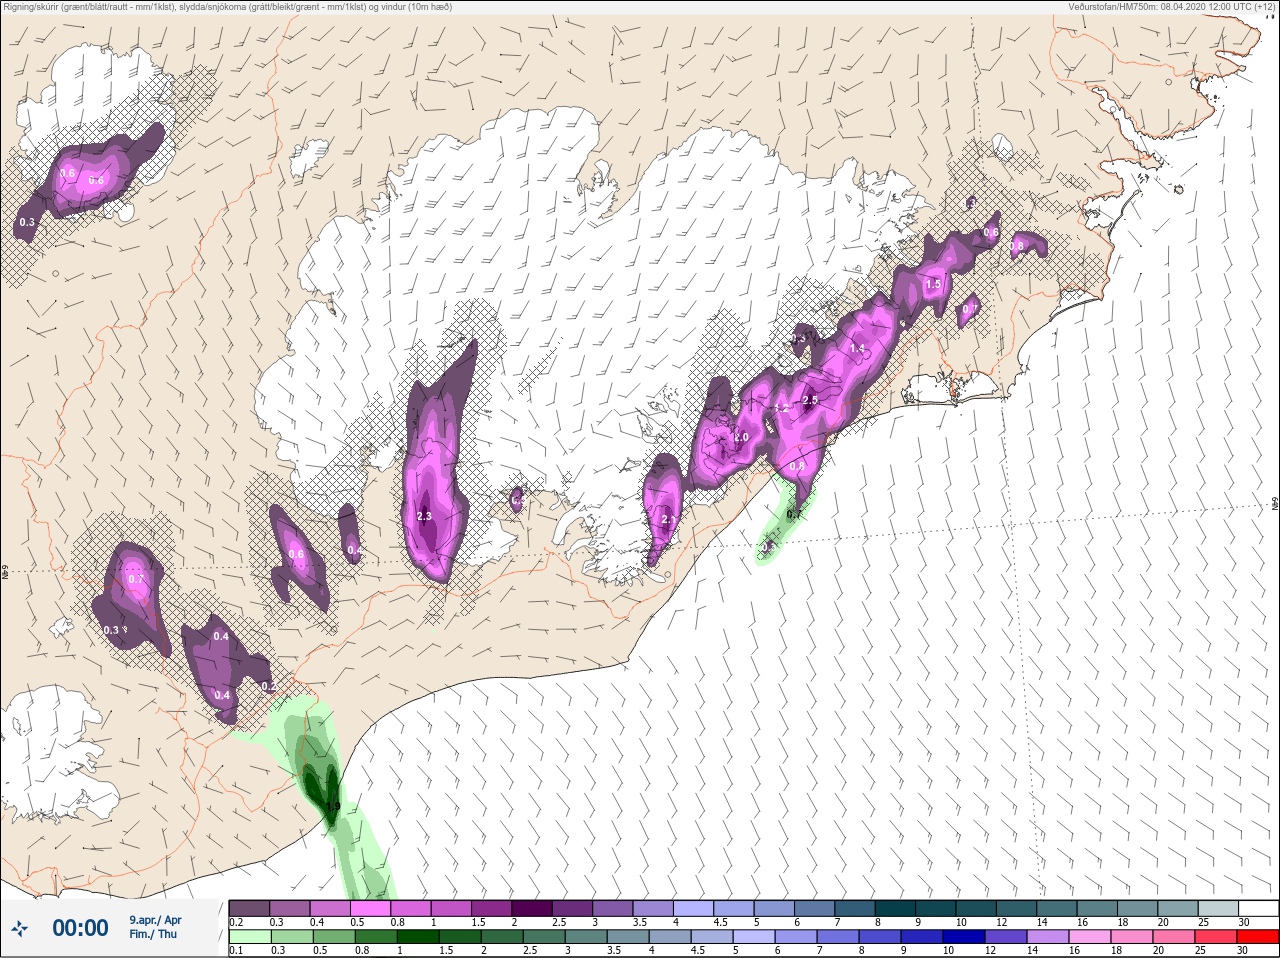1280x958 pixels.
Task: Click the 2.3 snowfall value on the map
Action: point(424,517)
